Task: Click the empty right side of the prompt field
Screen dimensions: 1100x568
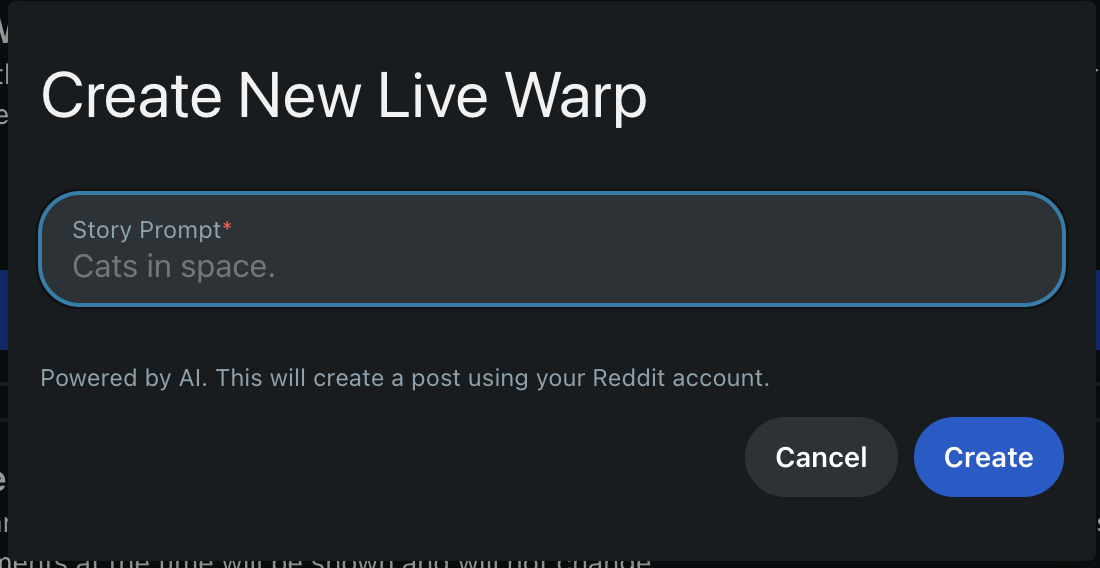Action: [772, 249]
